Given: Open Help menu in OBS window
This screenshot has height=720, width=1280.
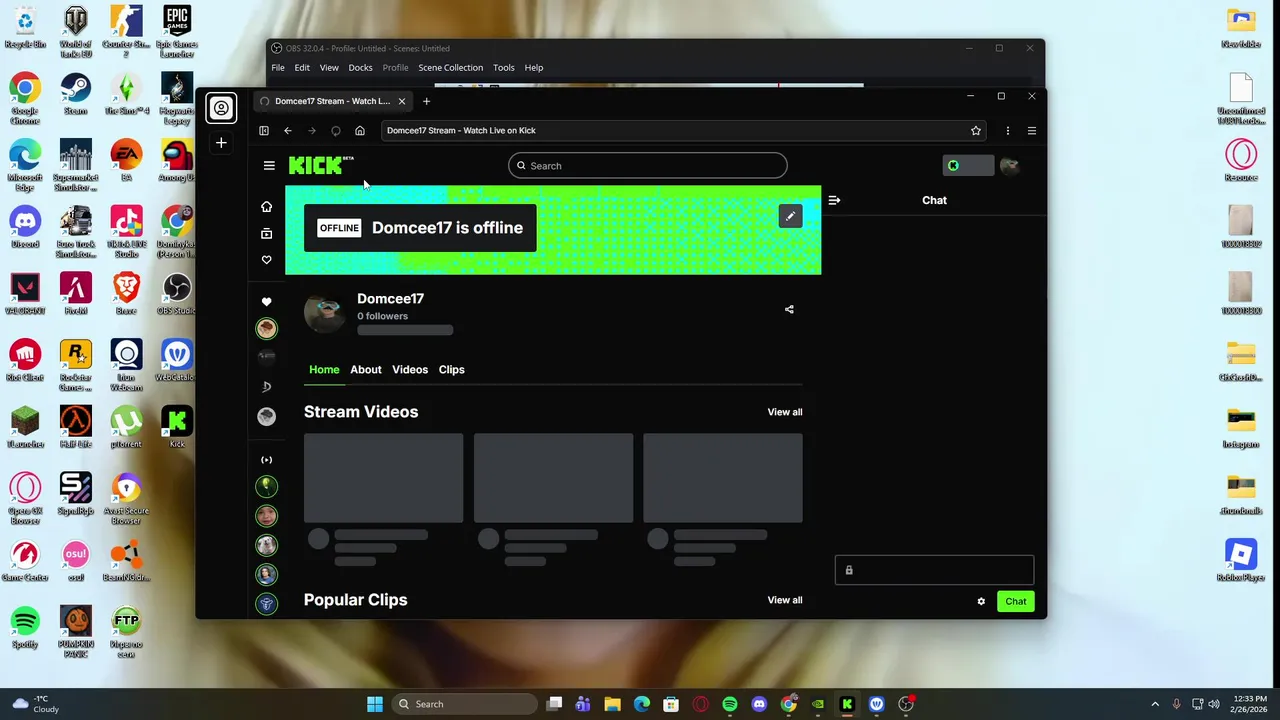Looking at the screenshot, I should pos(534,68).
